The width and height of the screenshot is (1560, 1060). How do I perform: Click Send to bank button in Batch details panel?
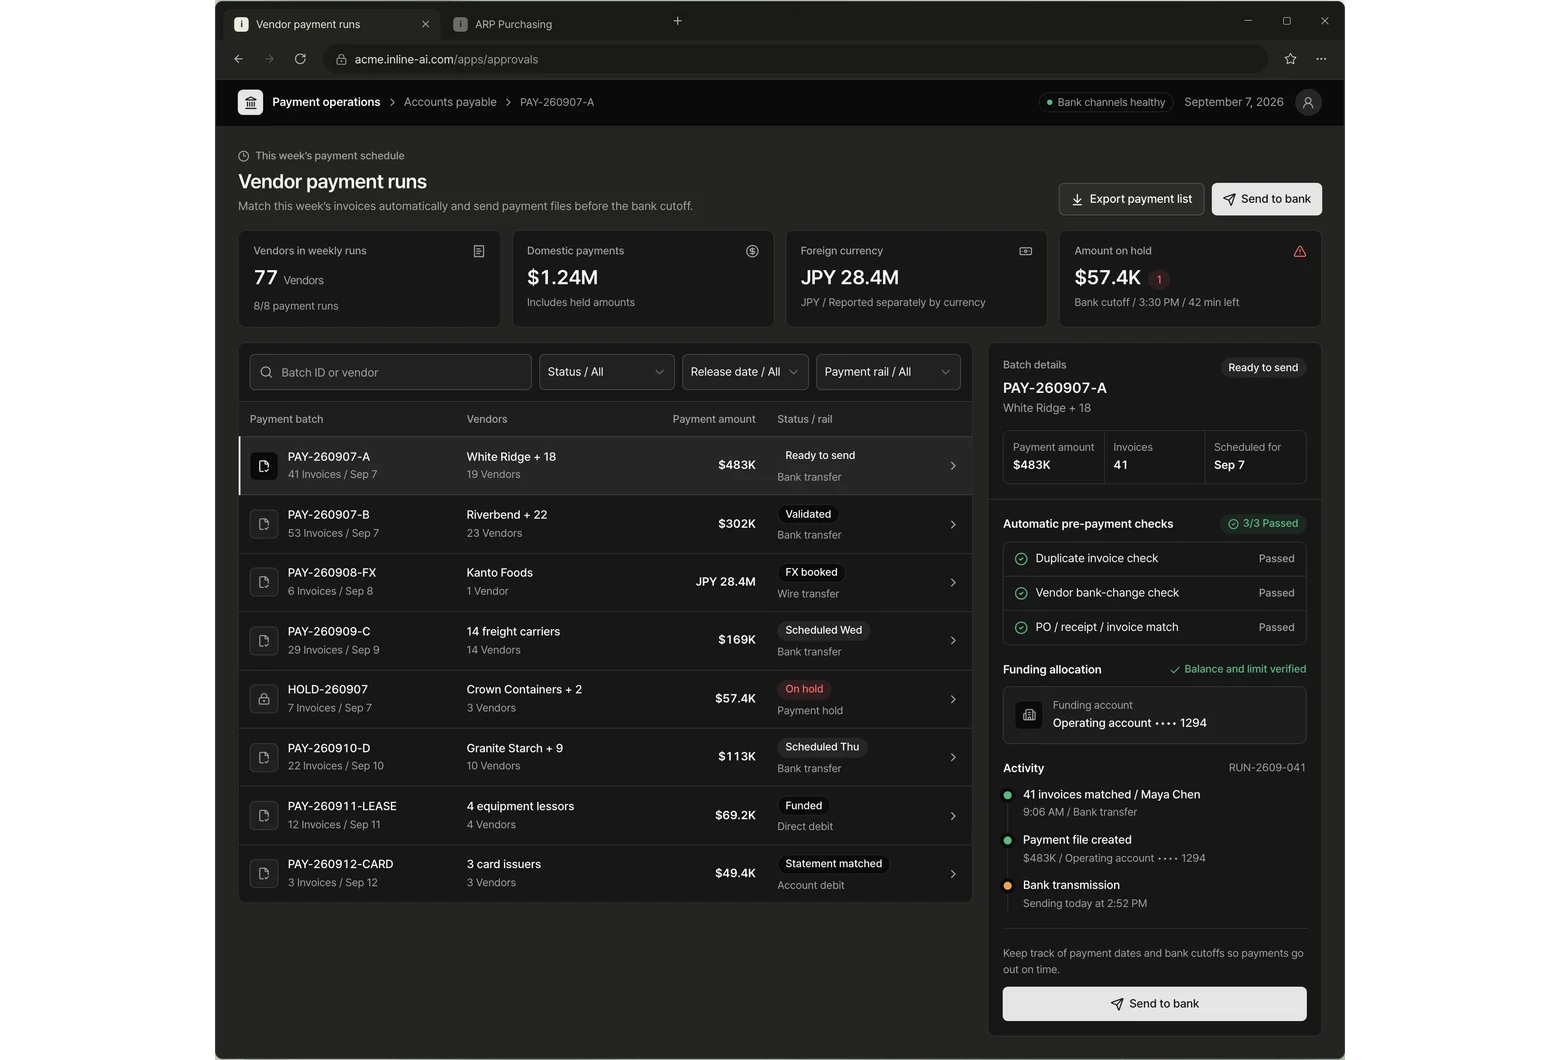coord(1155,1004)
